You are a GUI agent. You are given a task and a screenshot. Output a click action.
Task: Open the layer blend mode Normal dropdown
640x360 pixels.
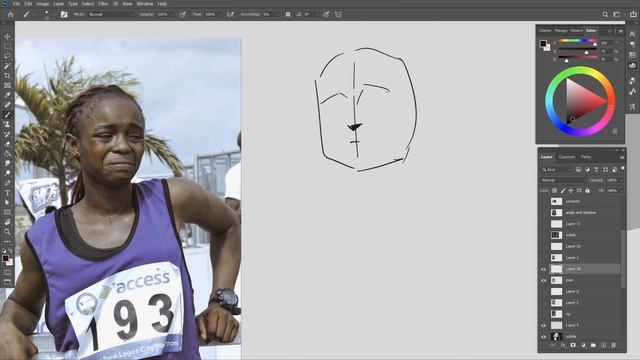pos(563,180)
